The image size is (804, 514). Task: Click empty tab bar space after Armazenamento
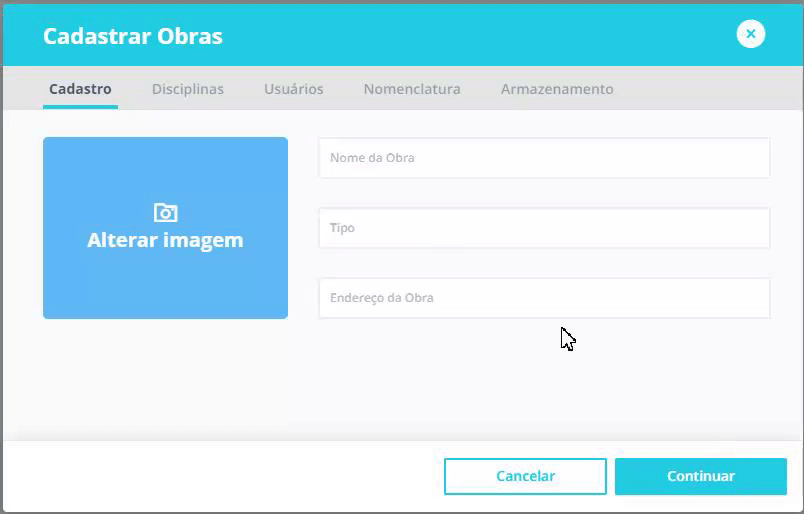[710, 89]
